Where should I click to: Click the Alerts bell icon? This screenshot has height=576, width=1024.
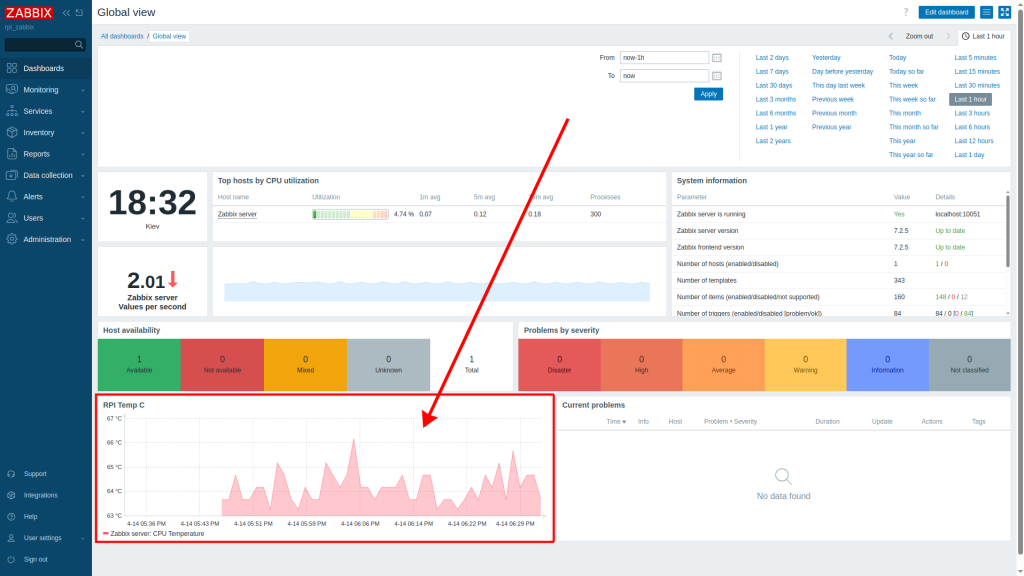(x=12, y=197)
